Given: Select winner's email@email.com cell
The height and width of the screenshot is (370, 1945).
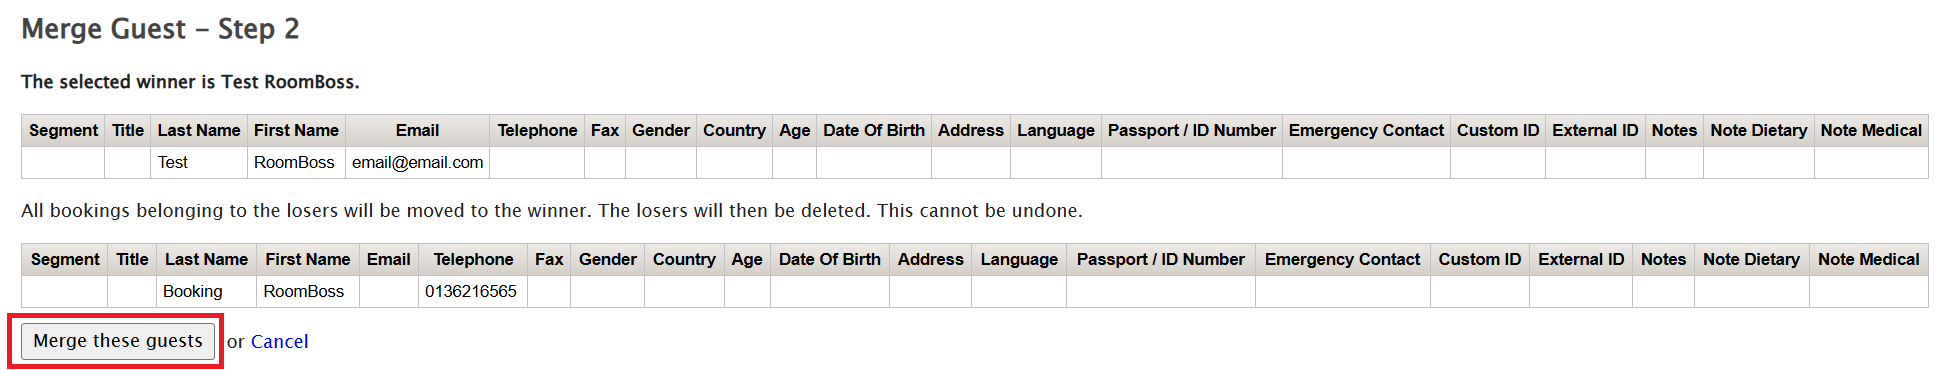Looking at the screenshot, I should [417, 162].
